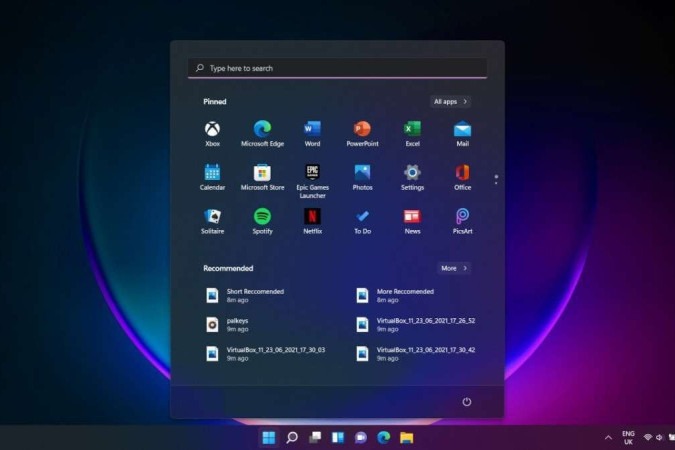Viewport: 675px width, 450px height.
Task: Launch Microsoft Edge from pinned apps
Action: tap(262, 129)
